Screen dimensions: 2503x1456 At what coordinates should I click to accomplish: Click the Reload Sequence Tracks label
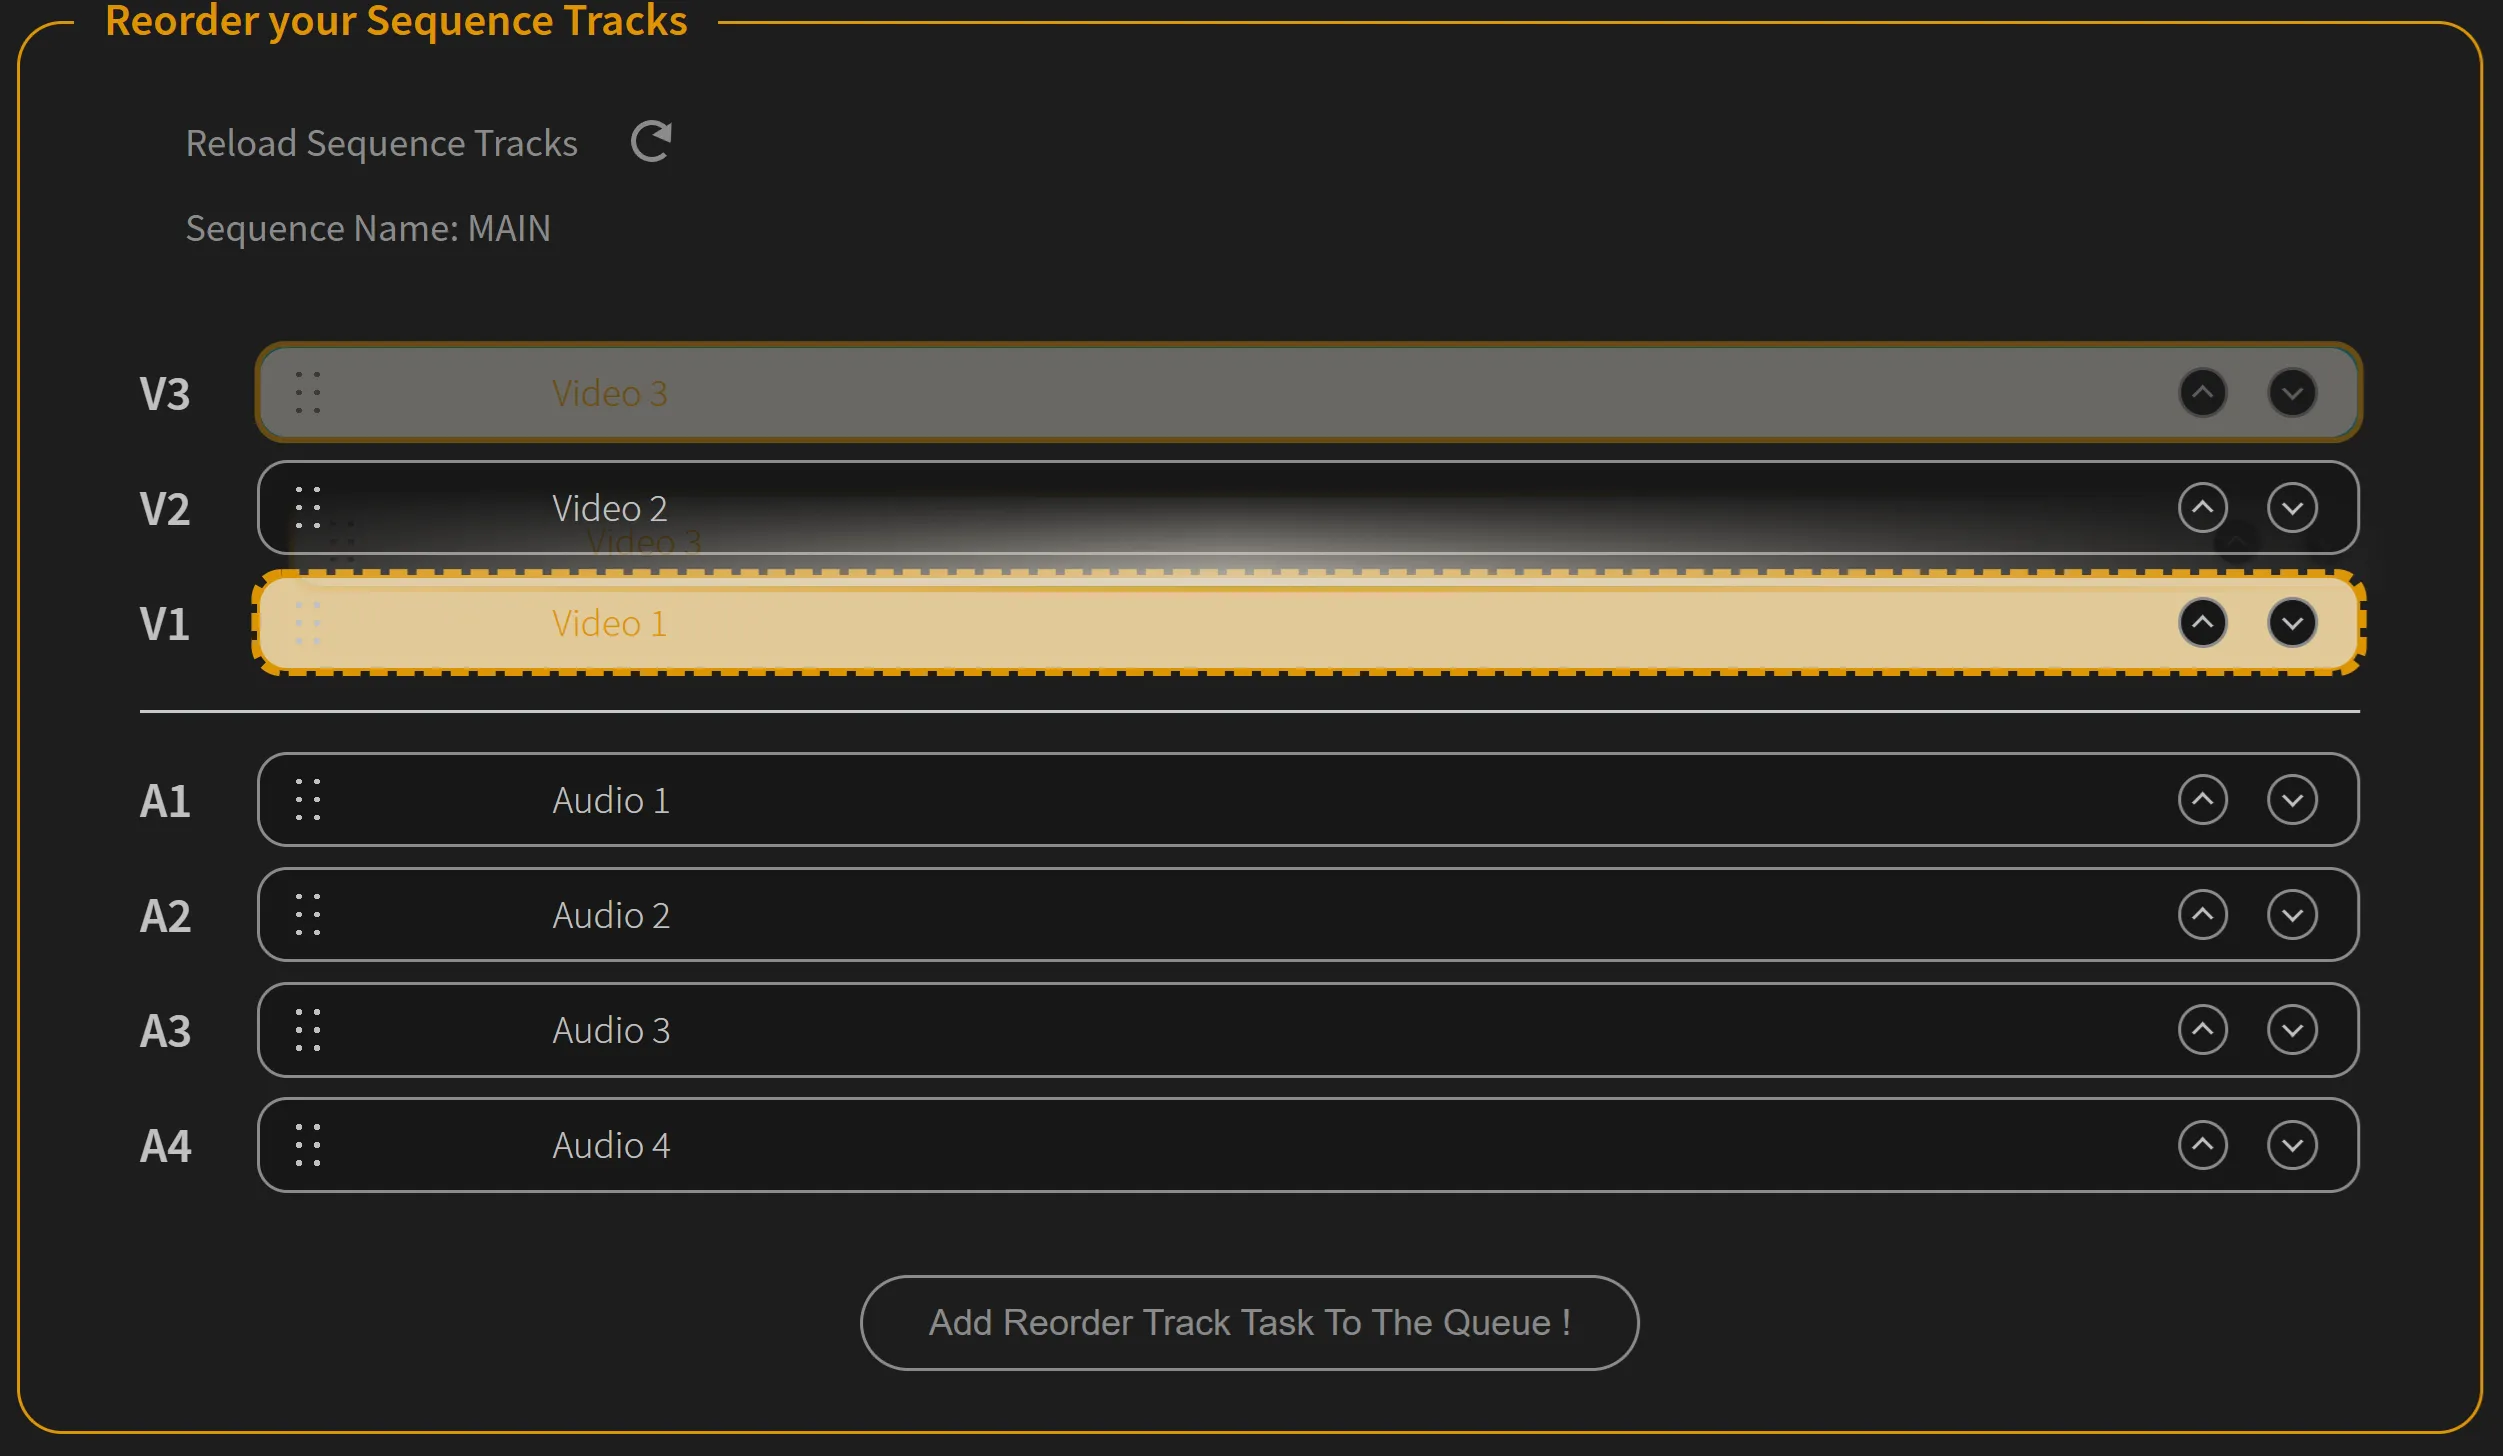[381, 142]
